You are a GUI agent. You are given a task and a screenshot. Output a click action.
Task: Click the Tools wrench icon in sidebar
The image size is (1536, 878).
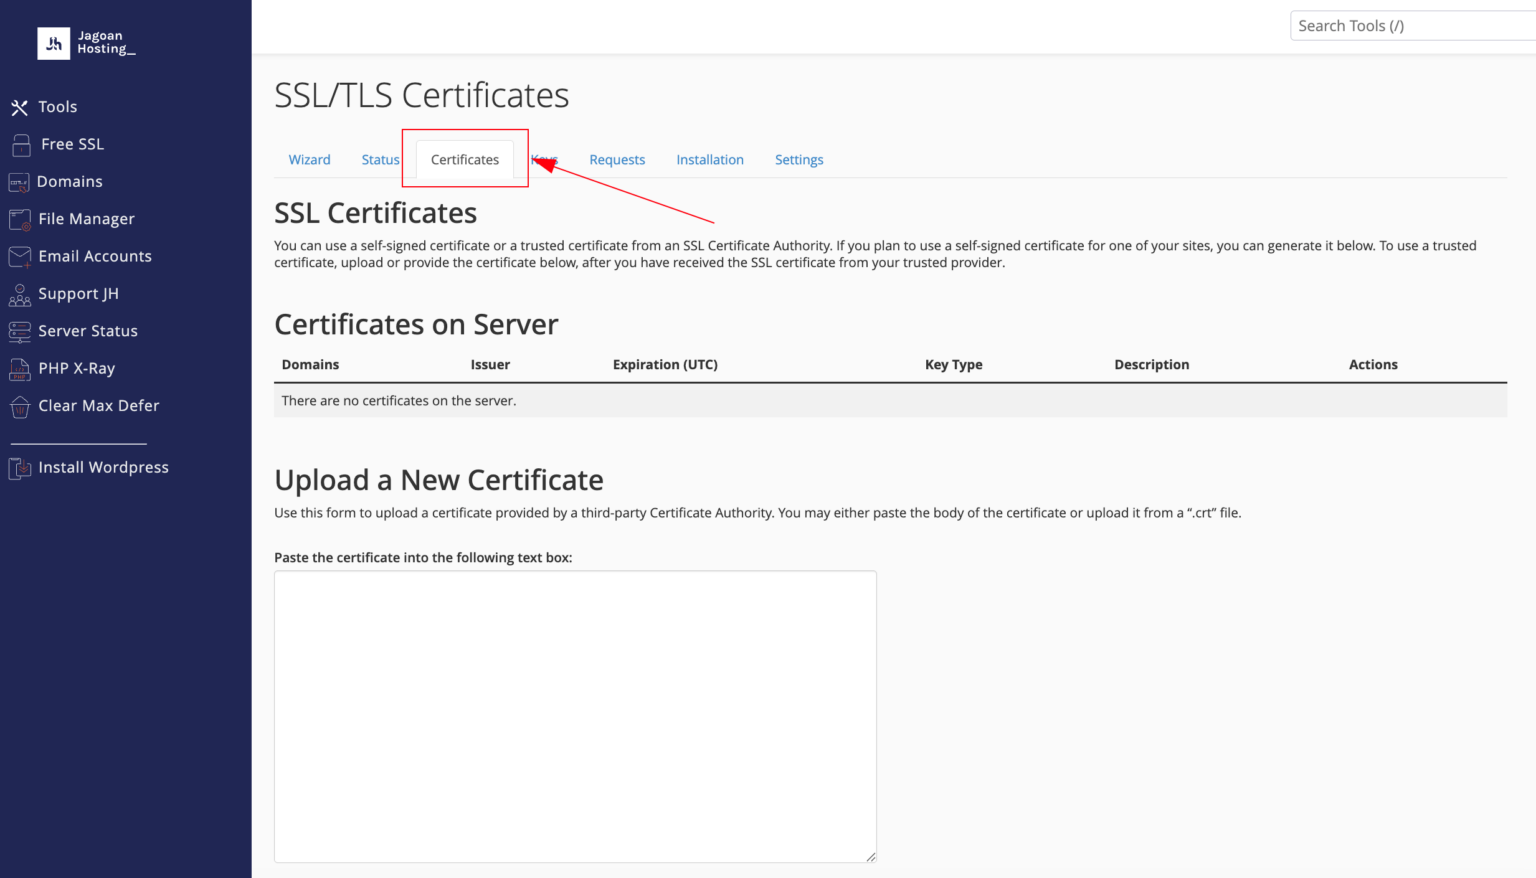coord(19,107)
